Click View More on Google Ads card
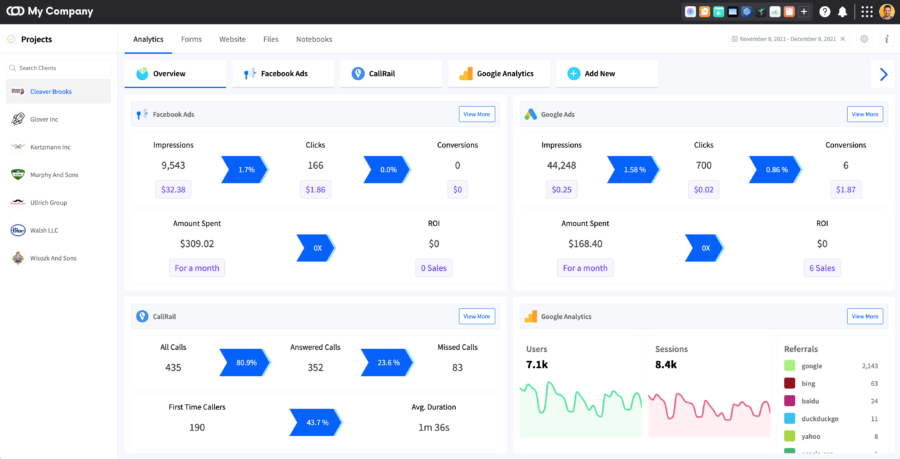Screen dimensions: 900x459 [x=865, y=114]
